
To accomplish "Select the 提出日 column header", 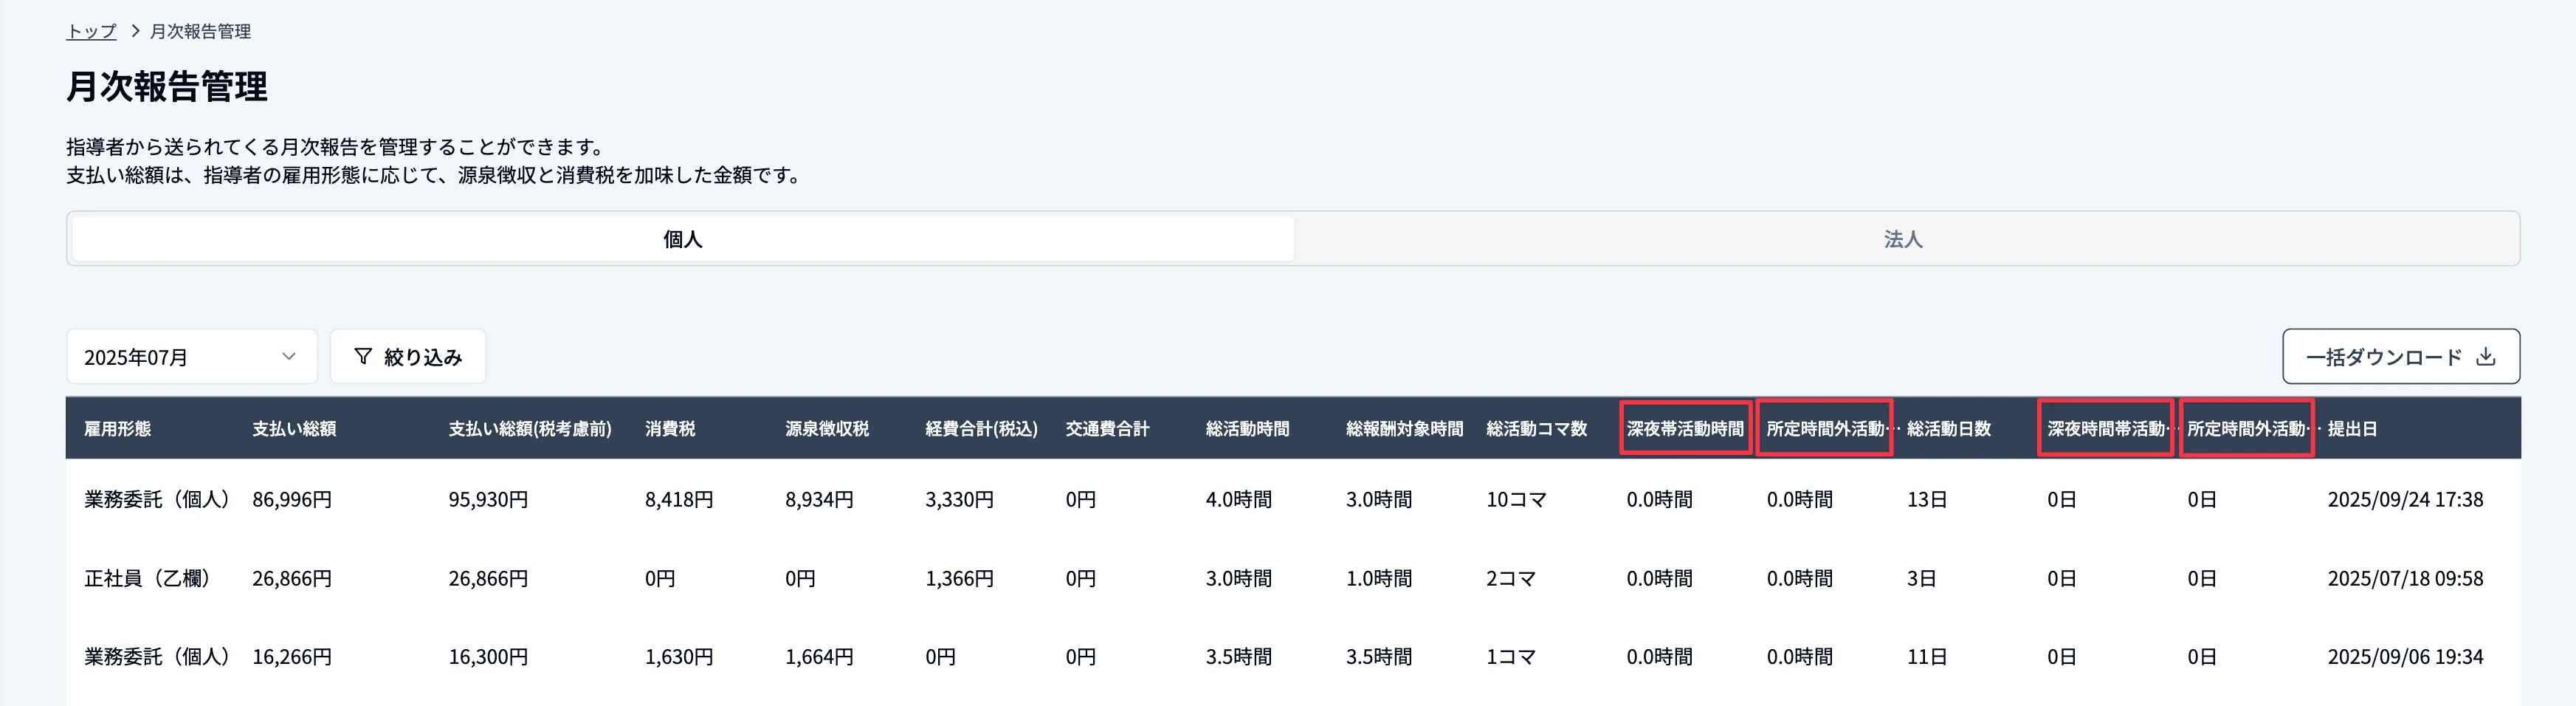I will (2352, 429).
